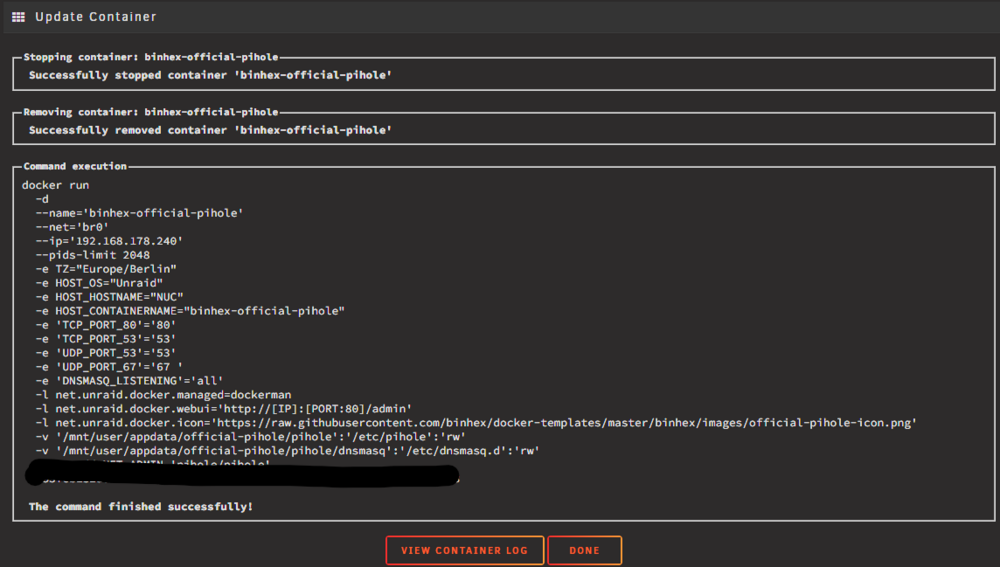
Task: Click the net.unraid.docker.icon URL line
Action: click(x=476, y=423)
